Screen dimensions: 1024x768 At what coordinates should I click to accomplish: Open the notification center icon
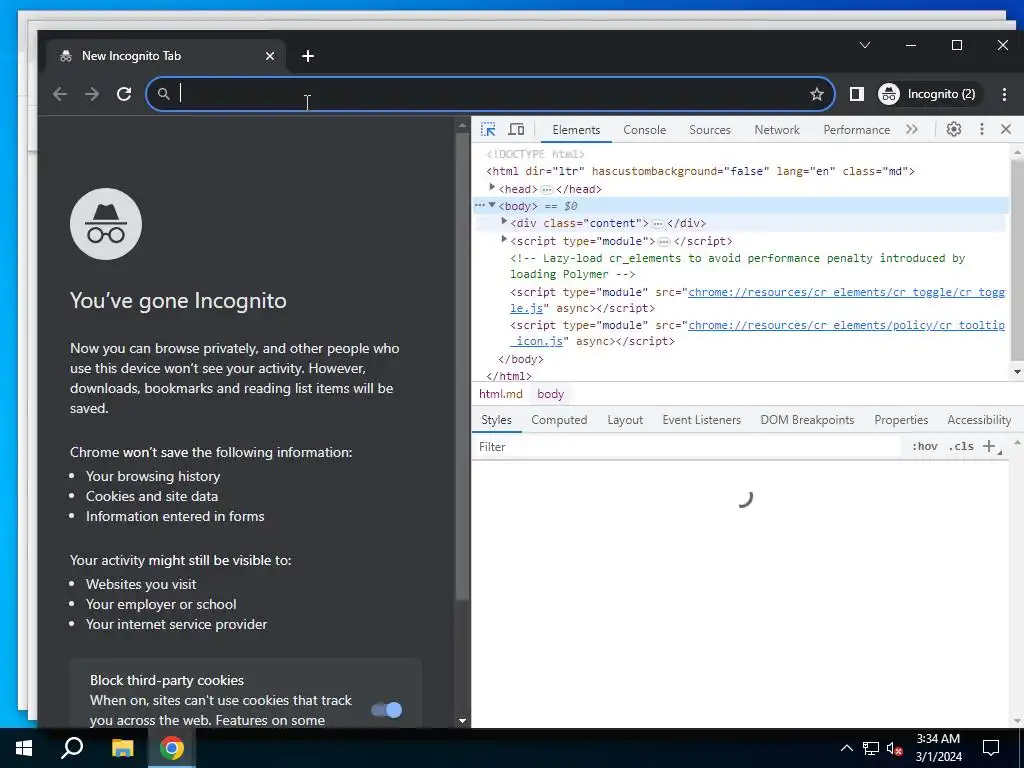[991, 748]
